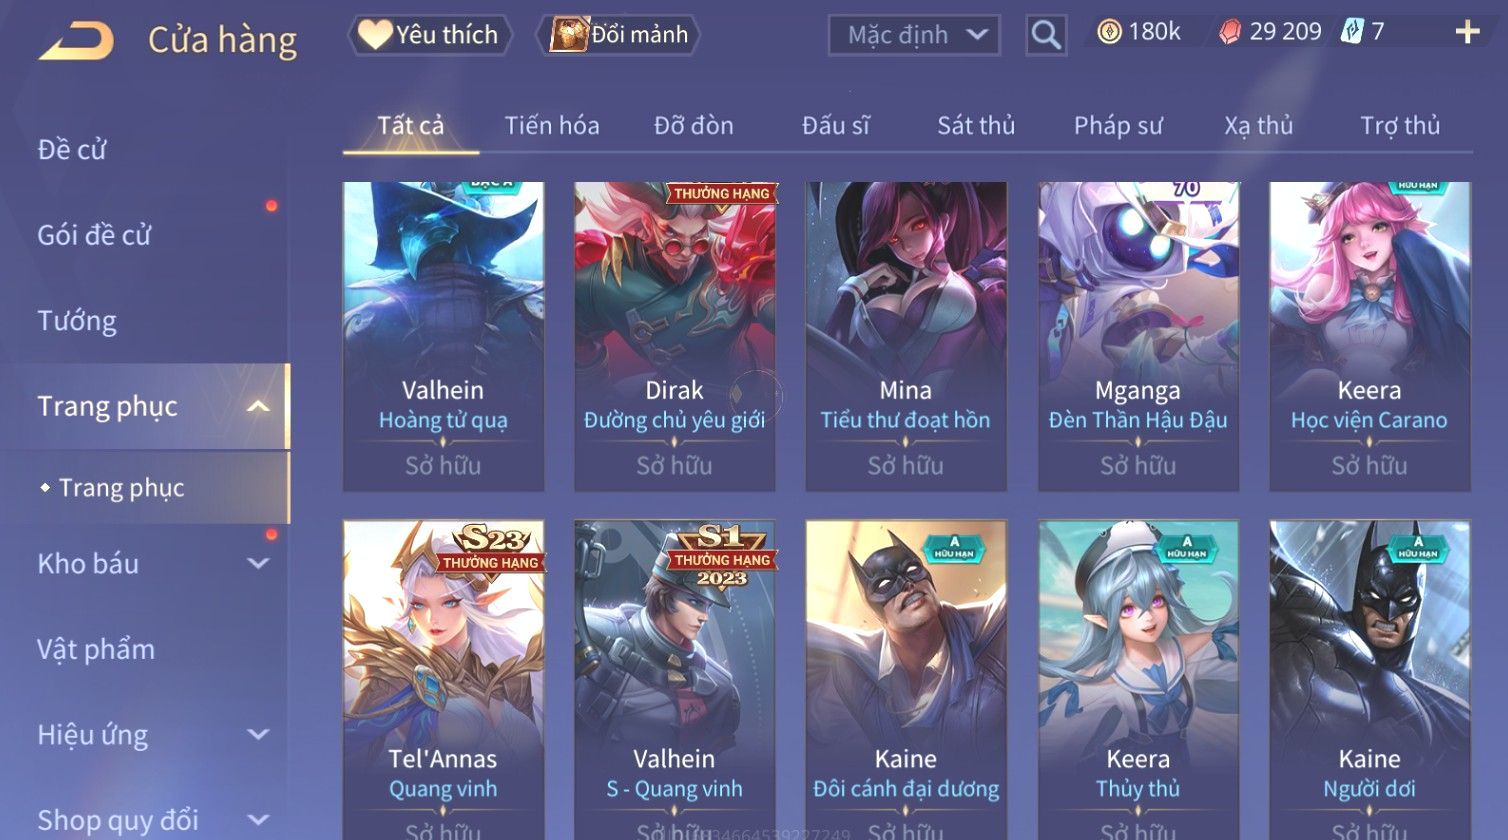Go back with the return arrow icon
The image size is (1508, 840).
tap(76, 41)
